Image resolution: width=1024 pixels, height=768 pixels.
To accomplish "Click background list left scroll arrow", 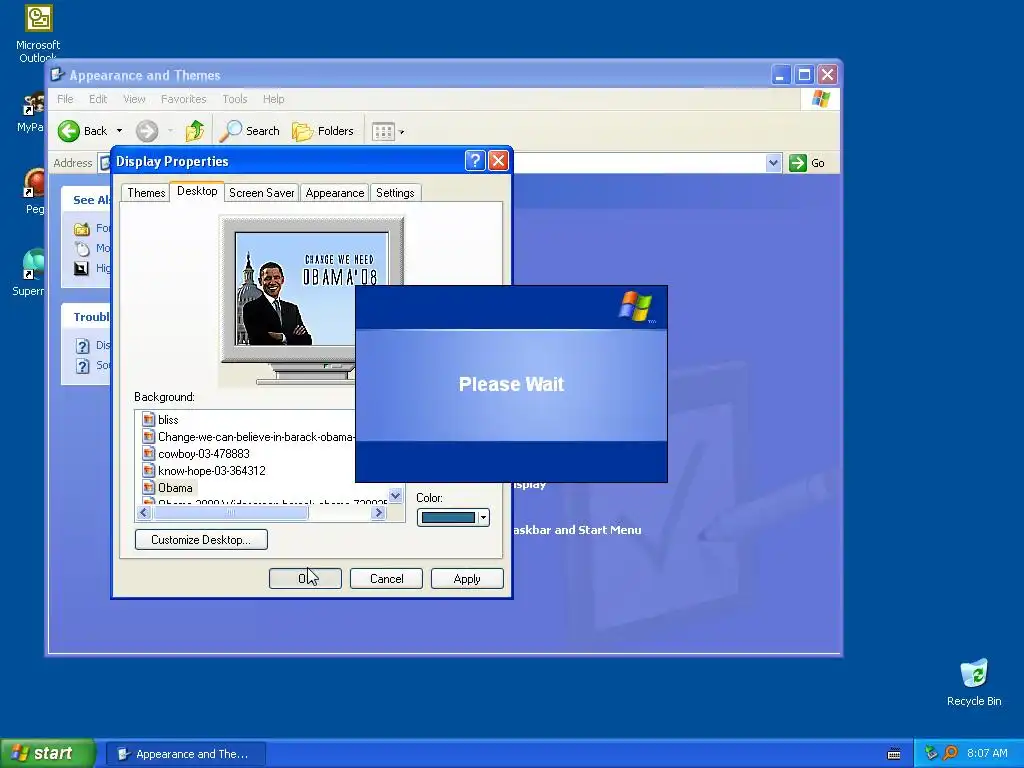I will (x=144, y=513).
